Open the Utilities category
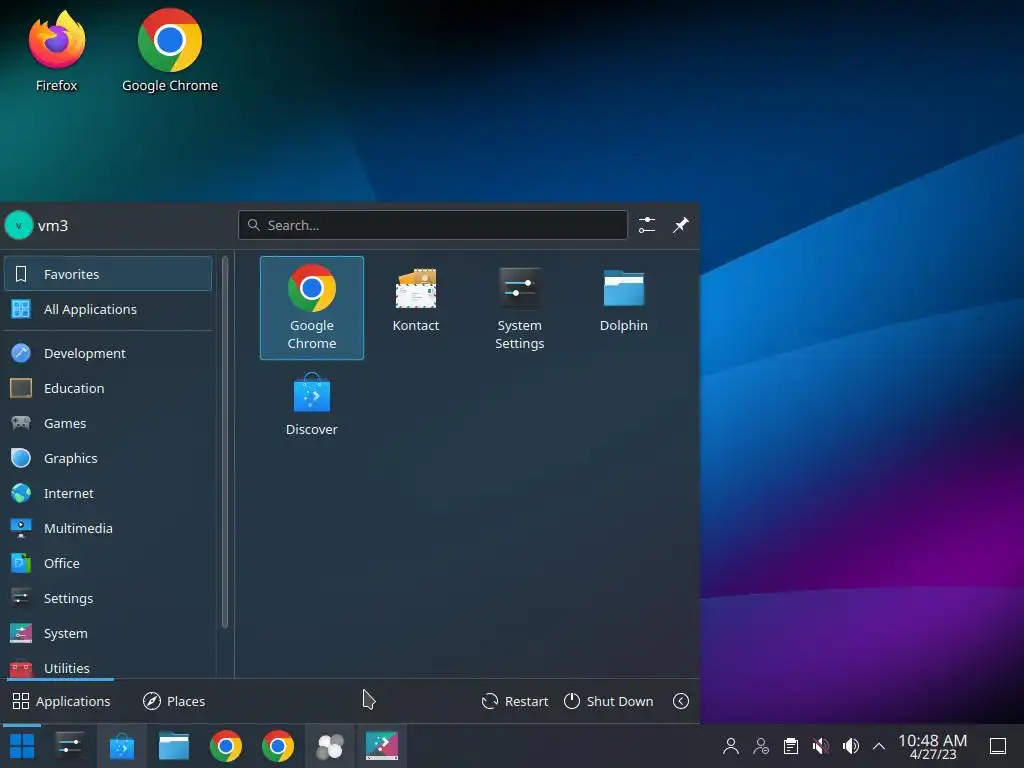 point(108,667)
